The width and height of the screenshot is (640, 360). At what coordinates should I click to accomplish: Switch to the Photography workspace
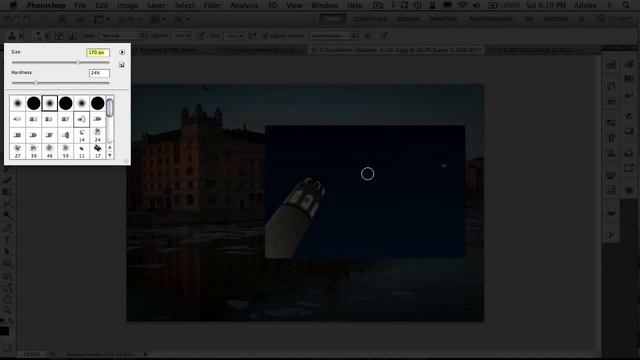[x=491, y=19]
